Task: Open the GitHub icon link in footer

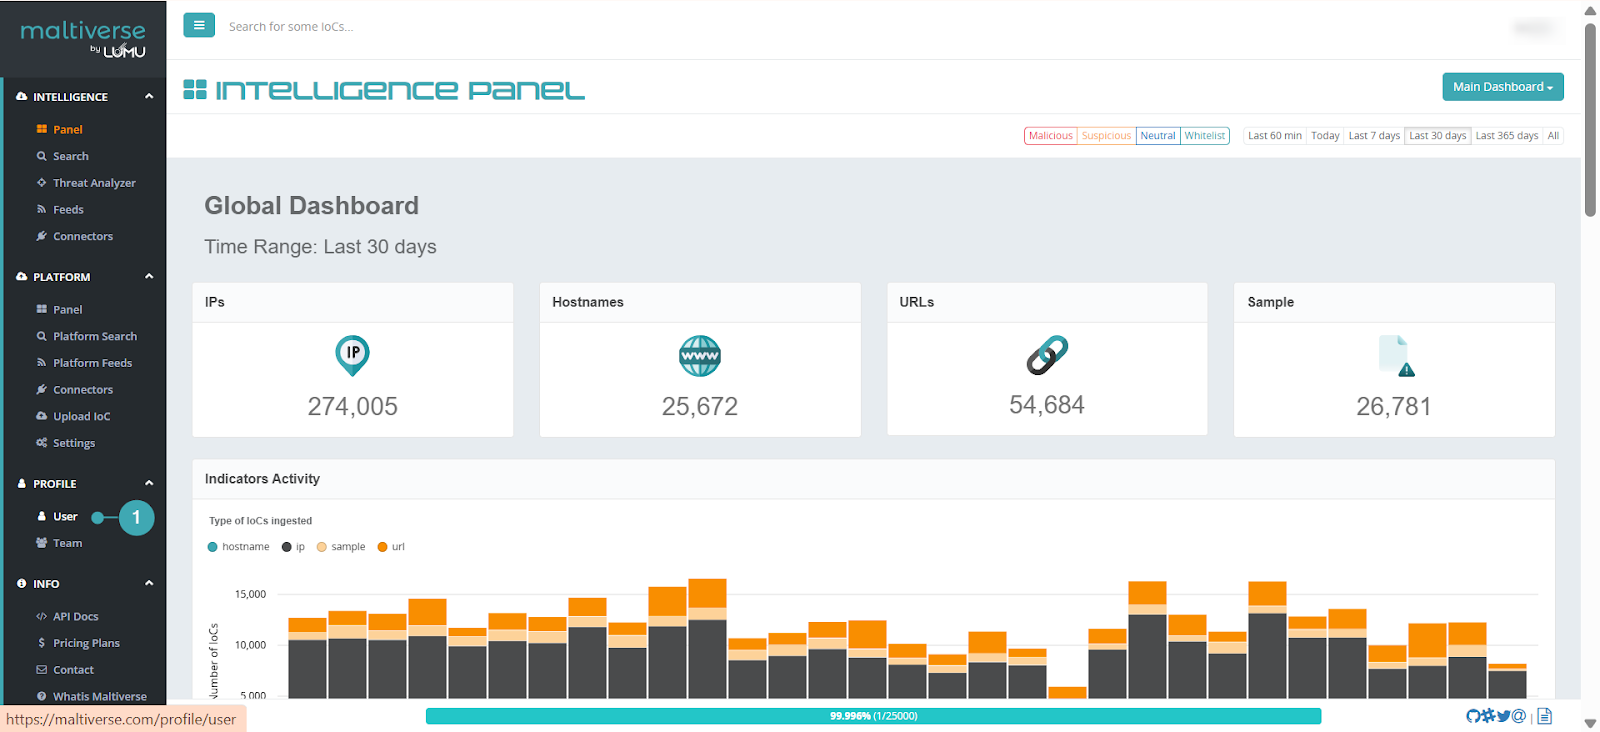Action: [1473, 716]
